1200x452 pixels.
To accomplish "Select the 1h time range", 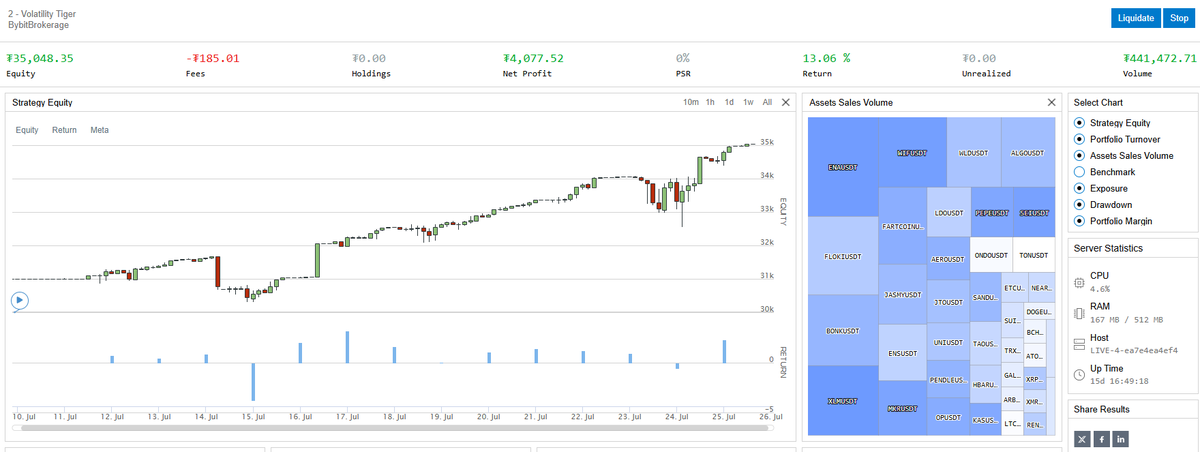I will pyautogui.click(x=710, y=102).
